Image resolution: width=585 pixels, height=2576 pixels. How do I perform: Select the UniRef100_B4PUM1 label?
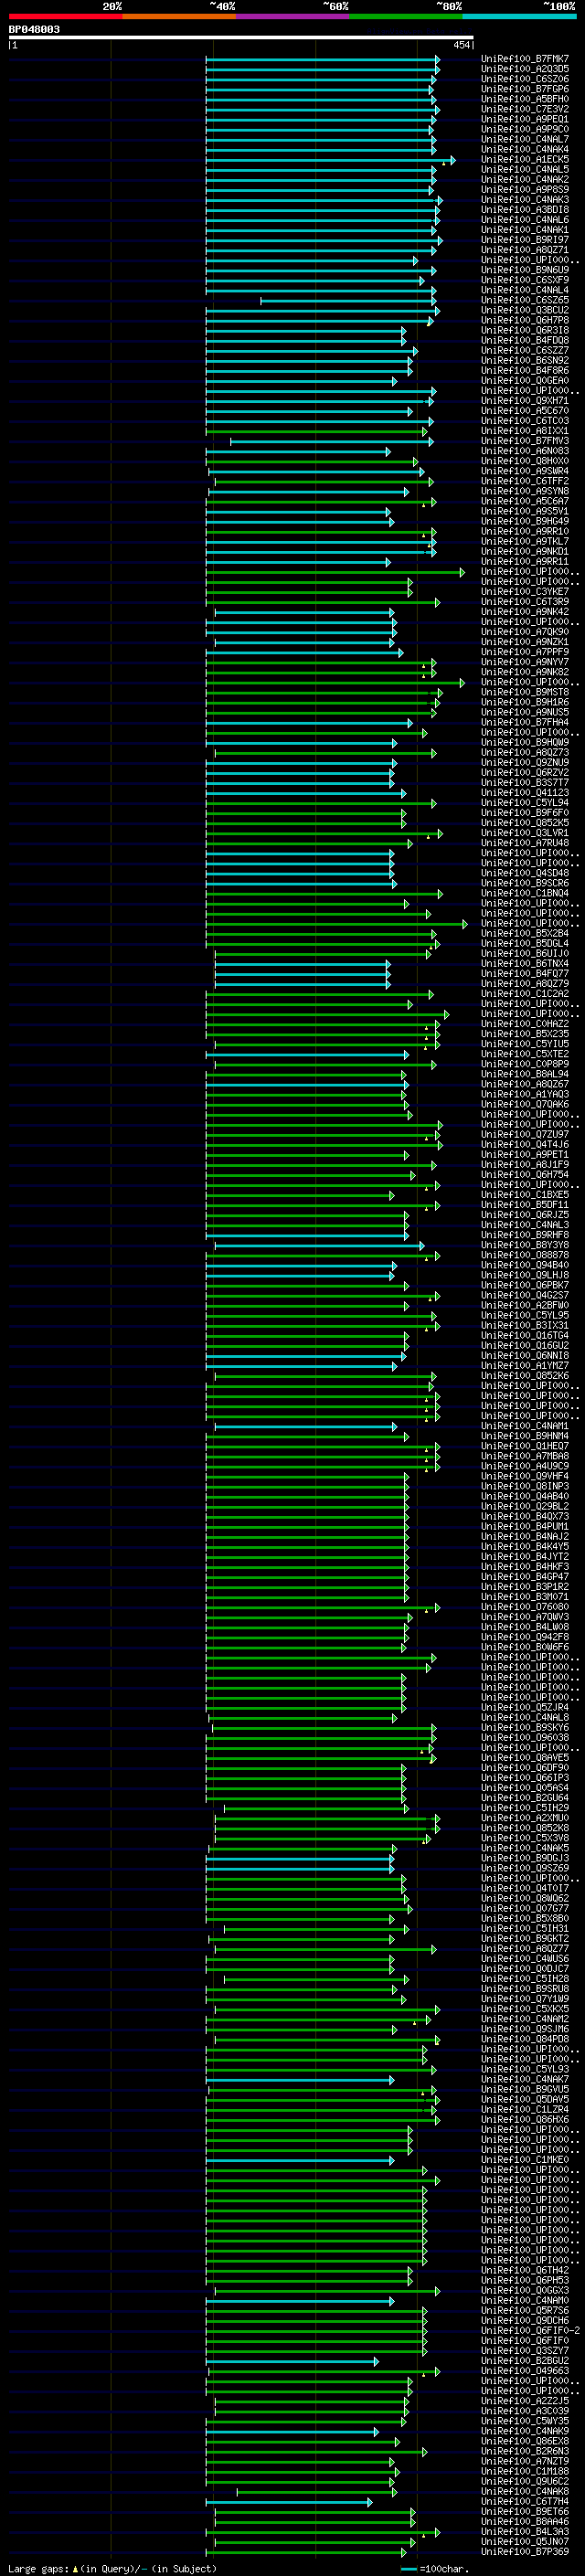click(x=525, y=1526)
